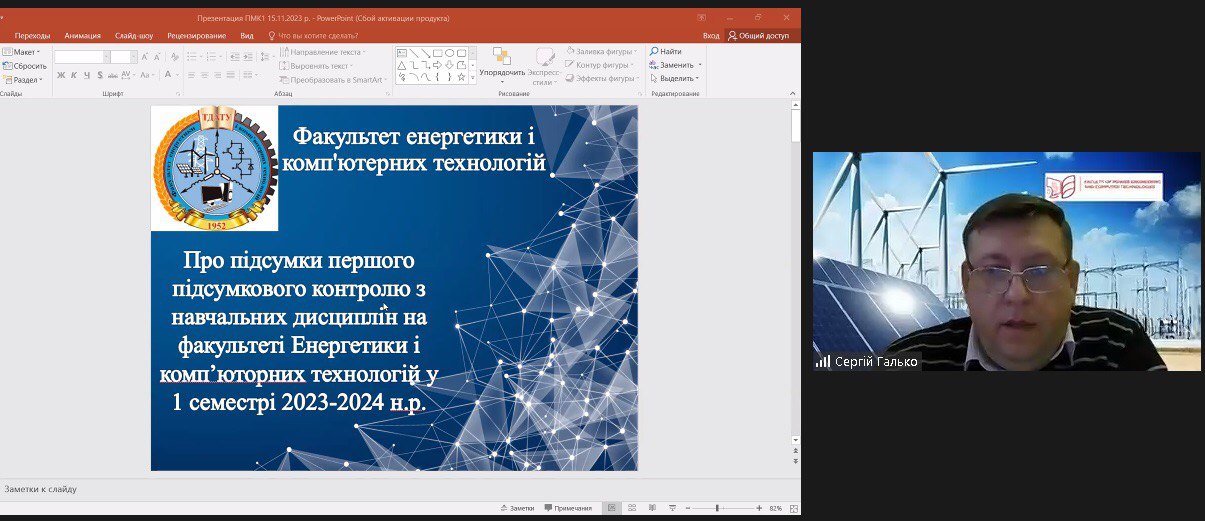Open columns dropdown in paragraph group
The width and height of the screenshot is (1205, 521).
(250, 75)
